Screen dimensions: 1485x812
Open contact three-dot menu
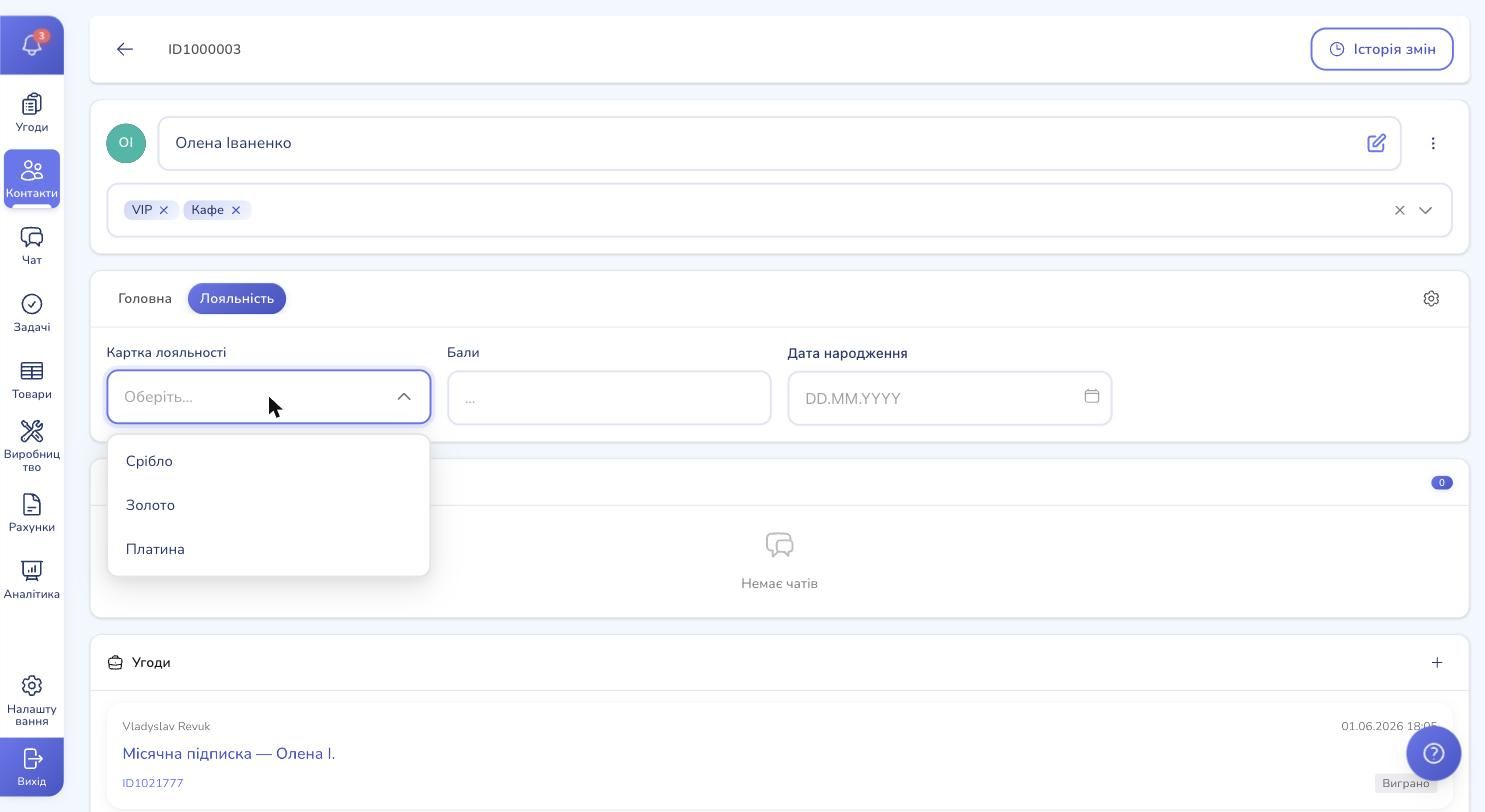(1433, 143)
